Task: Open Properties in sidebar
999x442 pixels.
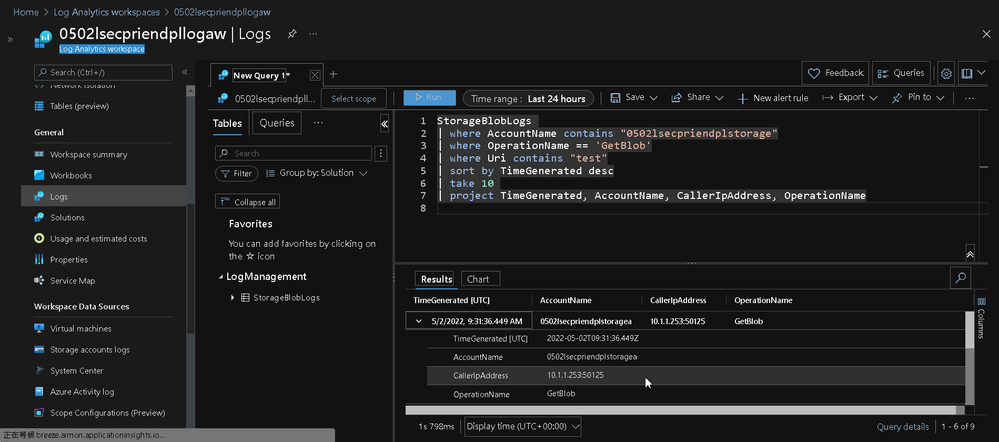Action: click(69, 260)
